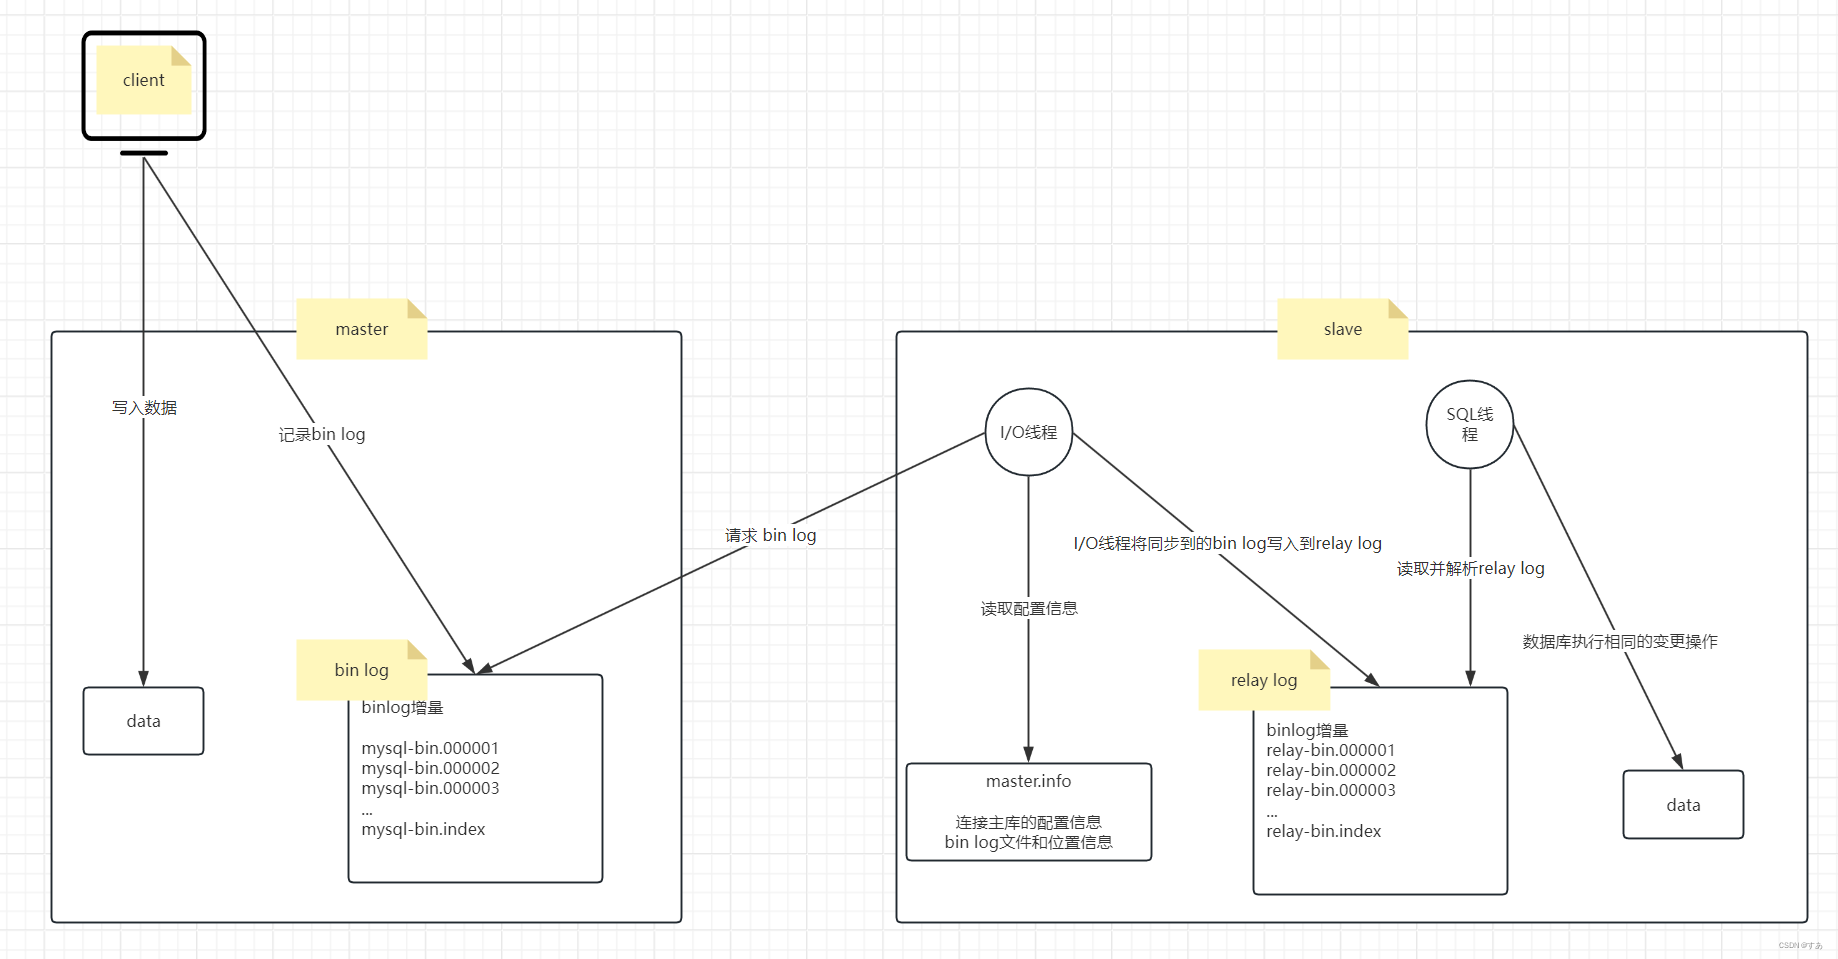Select the relay log sticky note
Image resolution: width=1838 pixels, height=959 pixels.
coord(1264,680)
